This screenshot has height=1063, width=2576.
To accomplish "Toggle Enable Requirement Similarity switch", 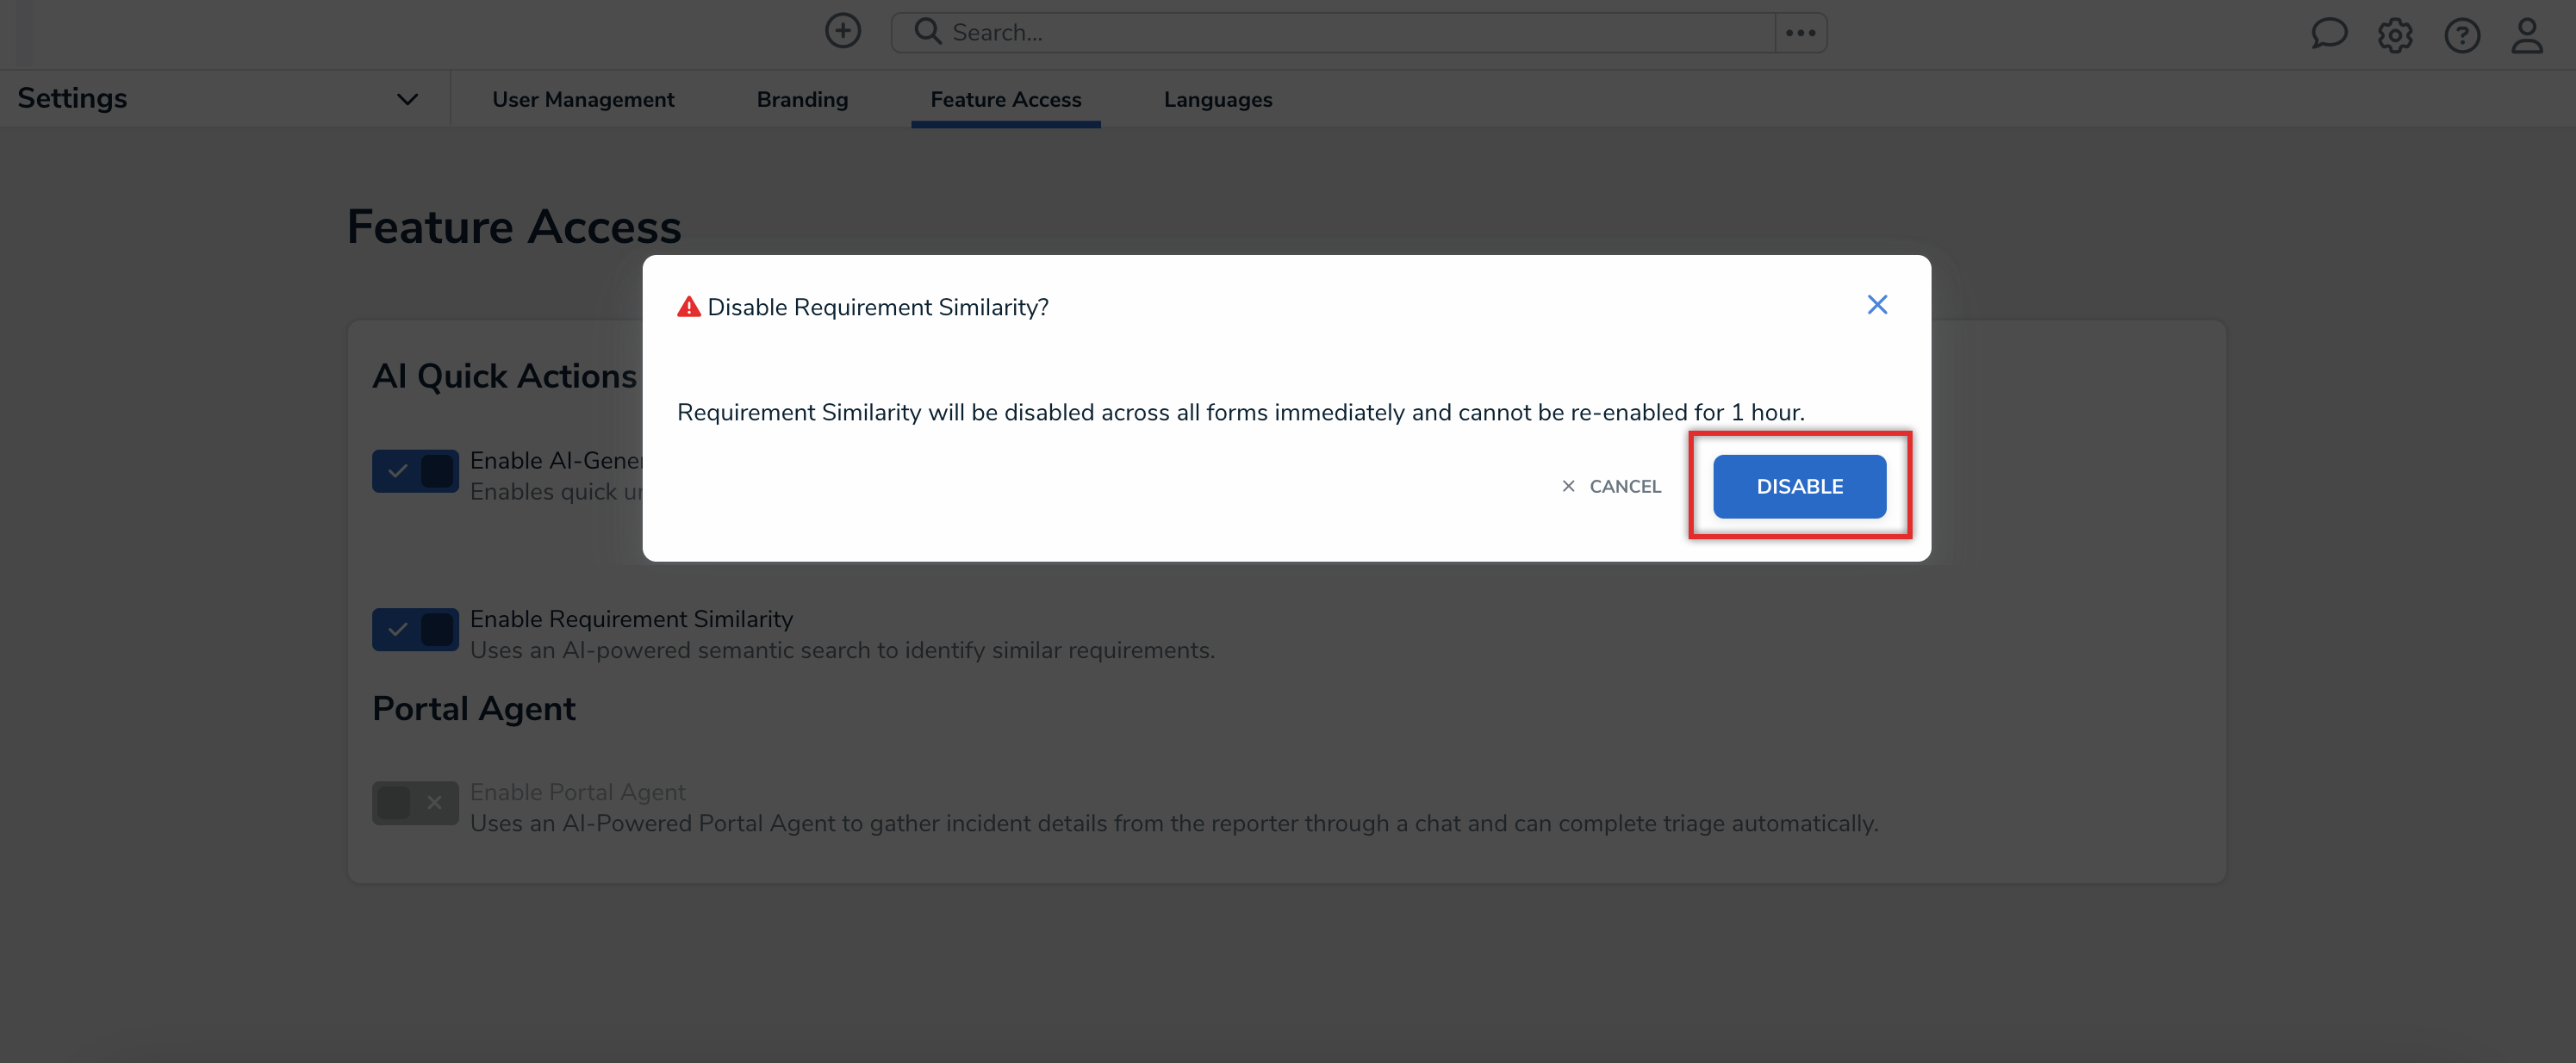I will click(415, 630).
